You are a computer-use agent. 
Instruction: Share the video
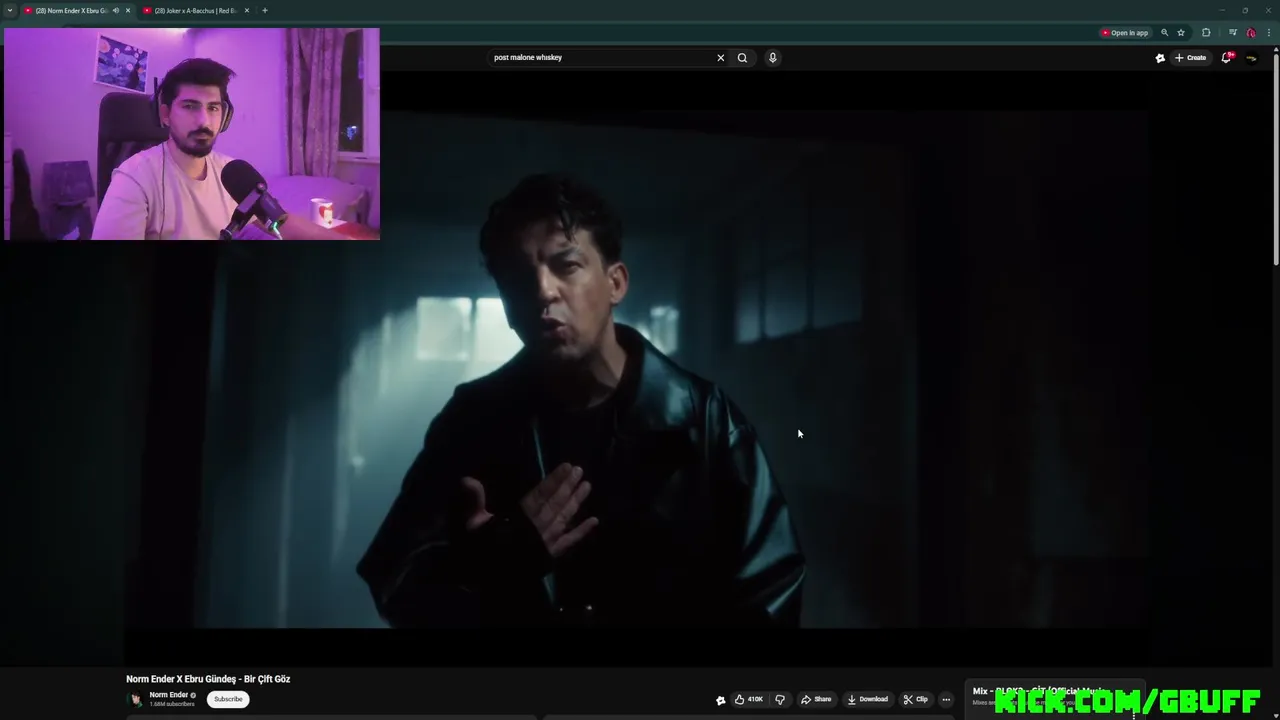click(816, 700)
